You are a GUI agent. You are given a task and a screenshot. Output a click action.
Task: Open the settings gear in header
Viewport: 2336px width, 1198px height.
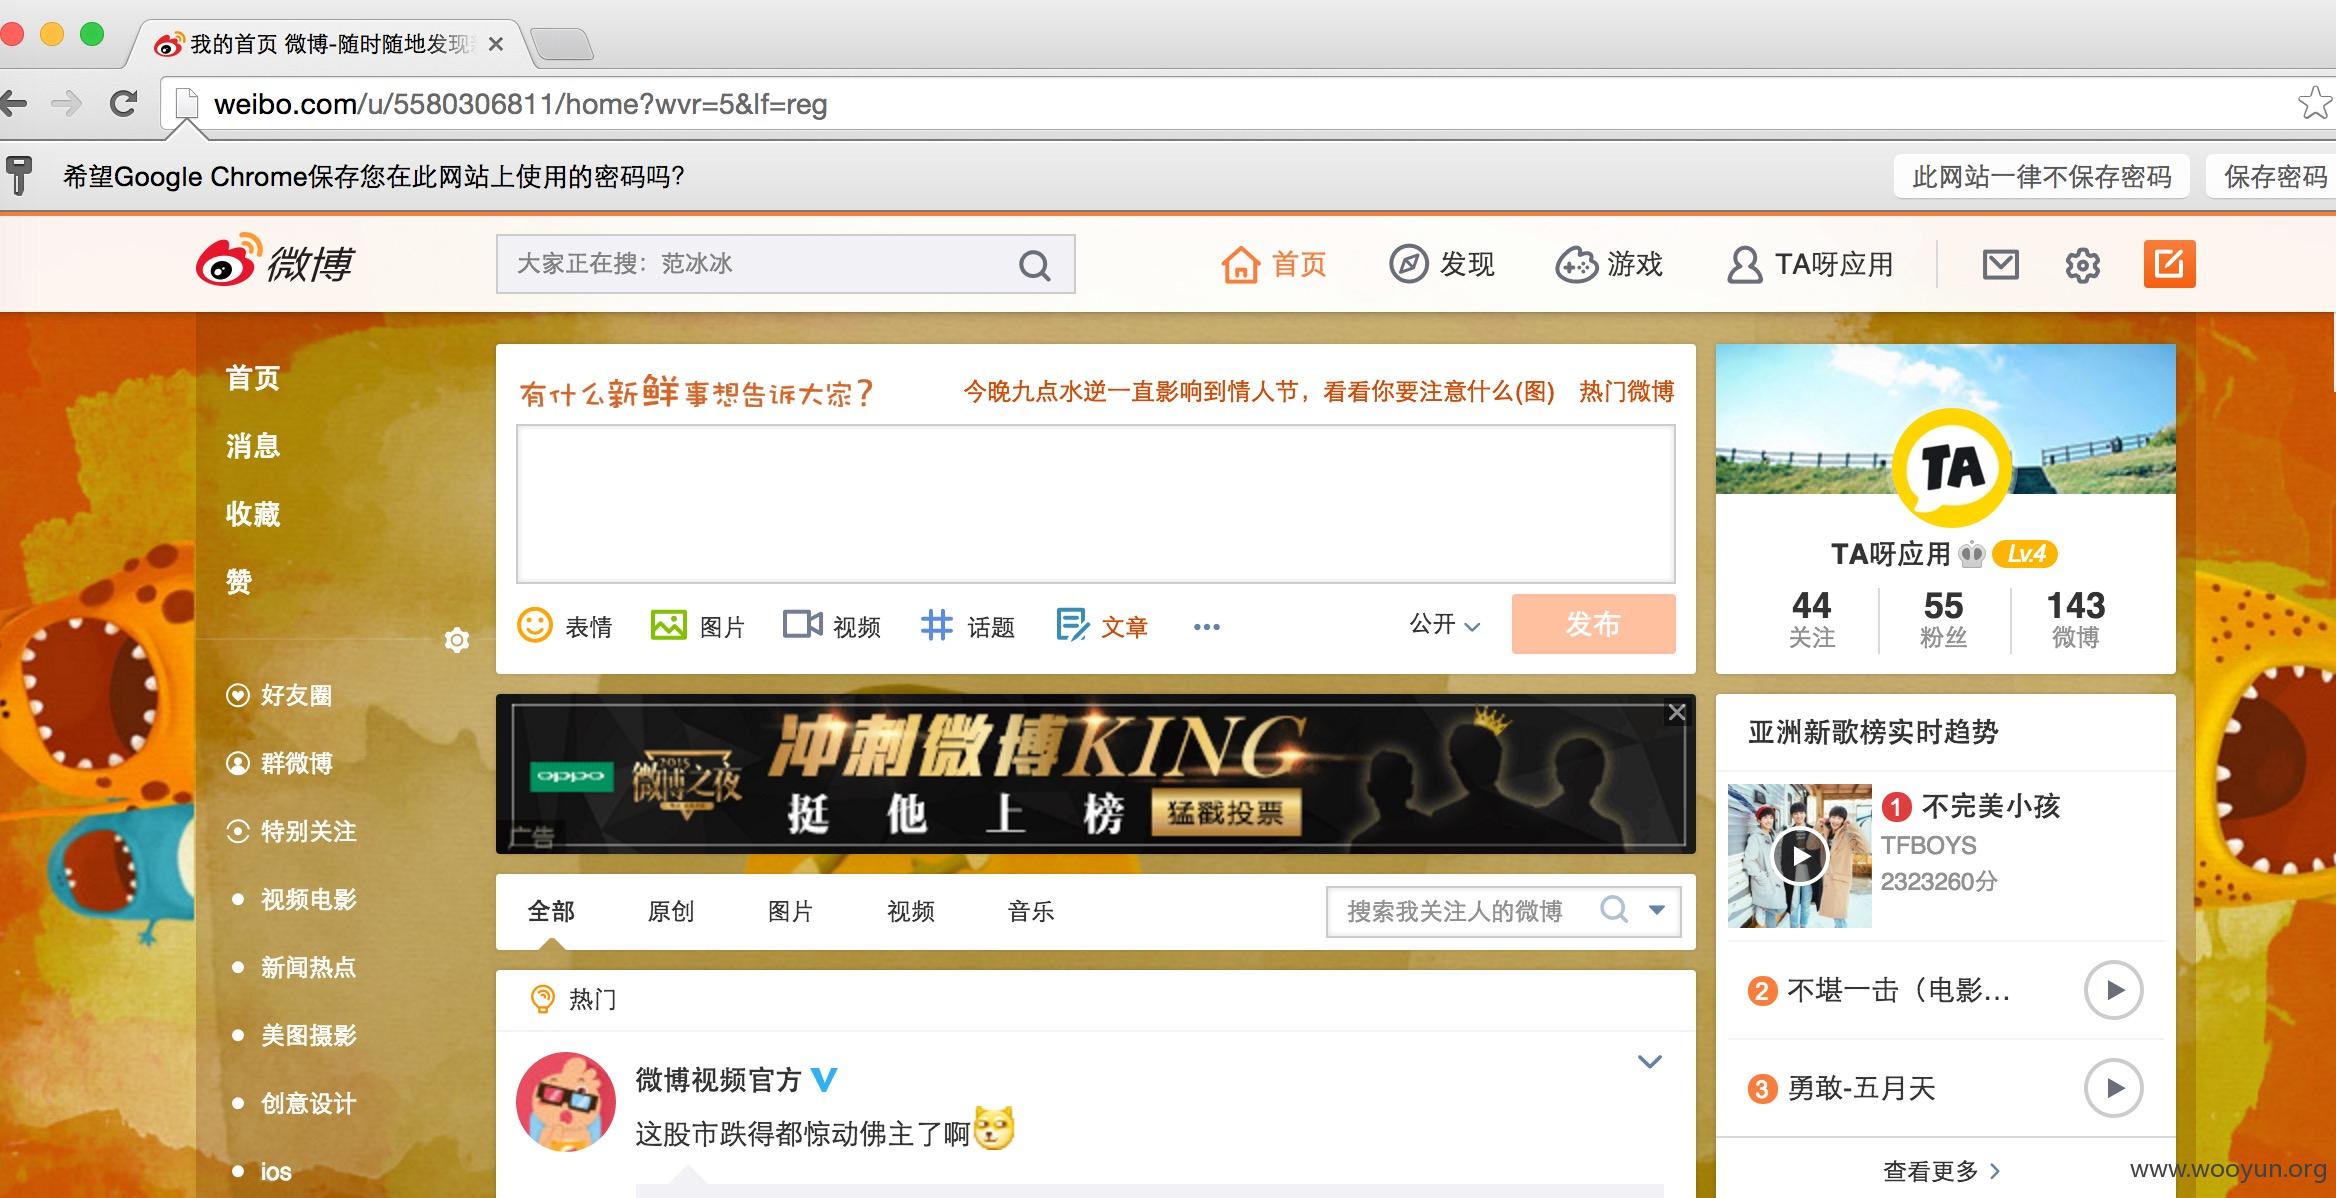(2082, 265)
